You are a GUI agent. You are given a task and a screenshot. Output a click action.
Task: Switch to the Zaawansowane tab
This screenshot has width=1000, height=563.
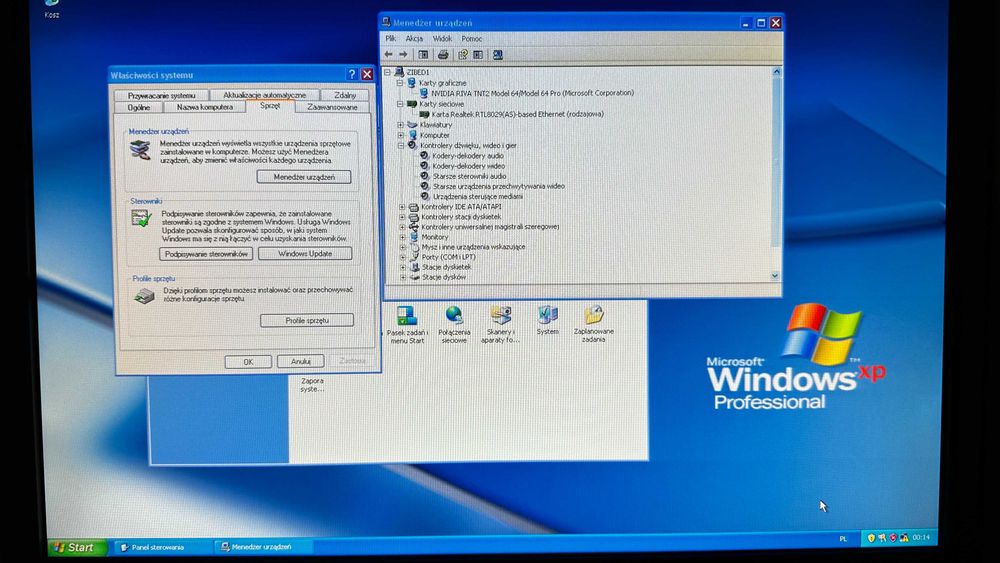[332, 107]
